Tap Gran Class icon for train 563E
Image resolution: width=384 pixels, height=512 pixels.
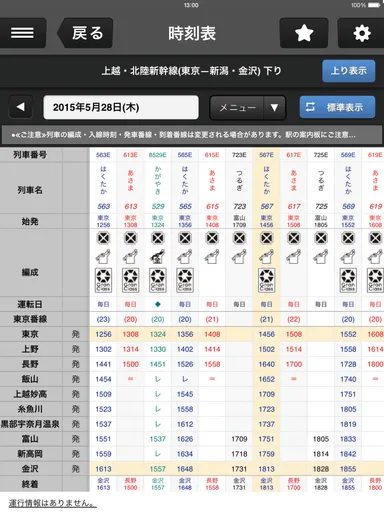point(103,280)
